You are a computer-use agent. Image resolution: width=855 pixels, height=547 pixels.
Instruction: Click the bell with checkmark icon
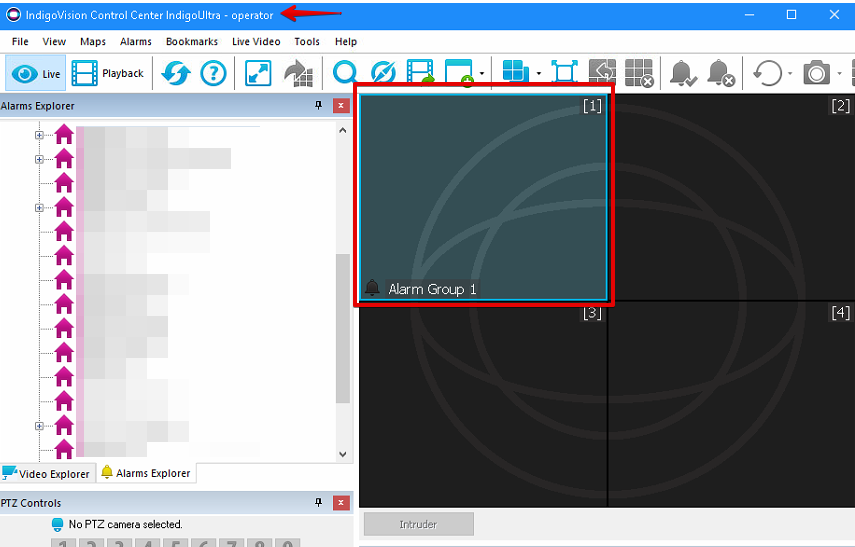[x=683, y=73]
